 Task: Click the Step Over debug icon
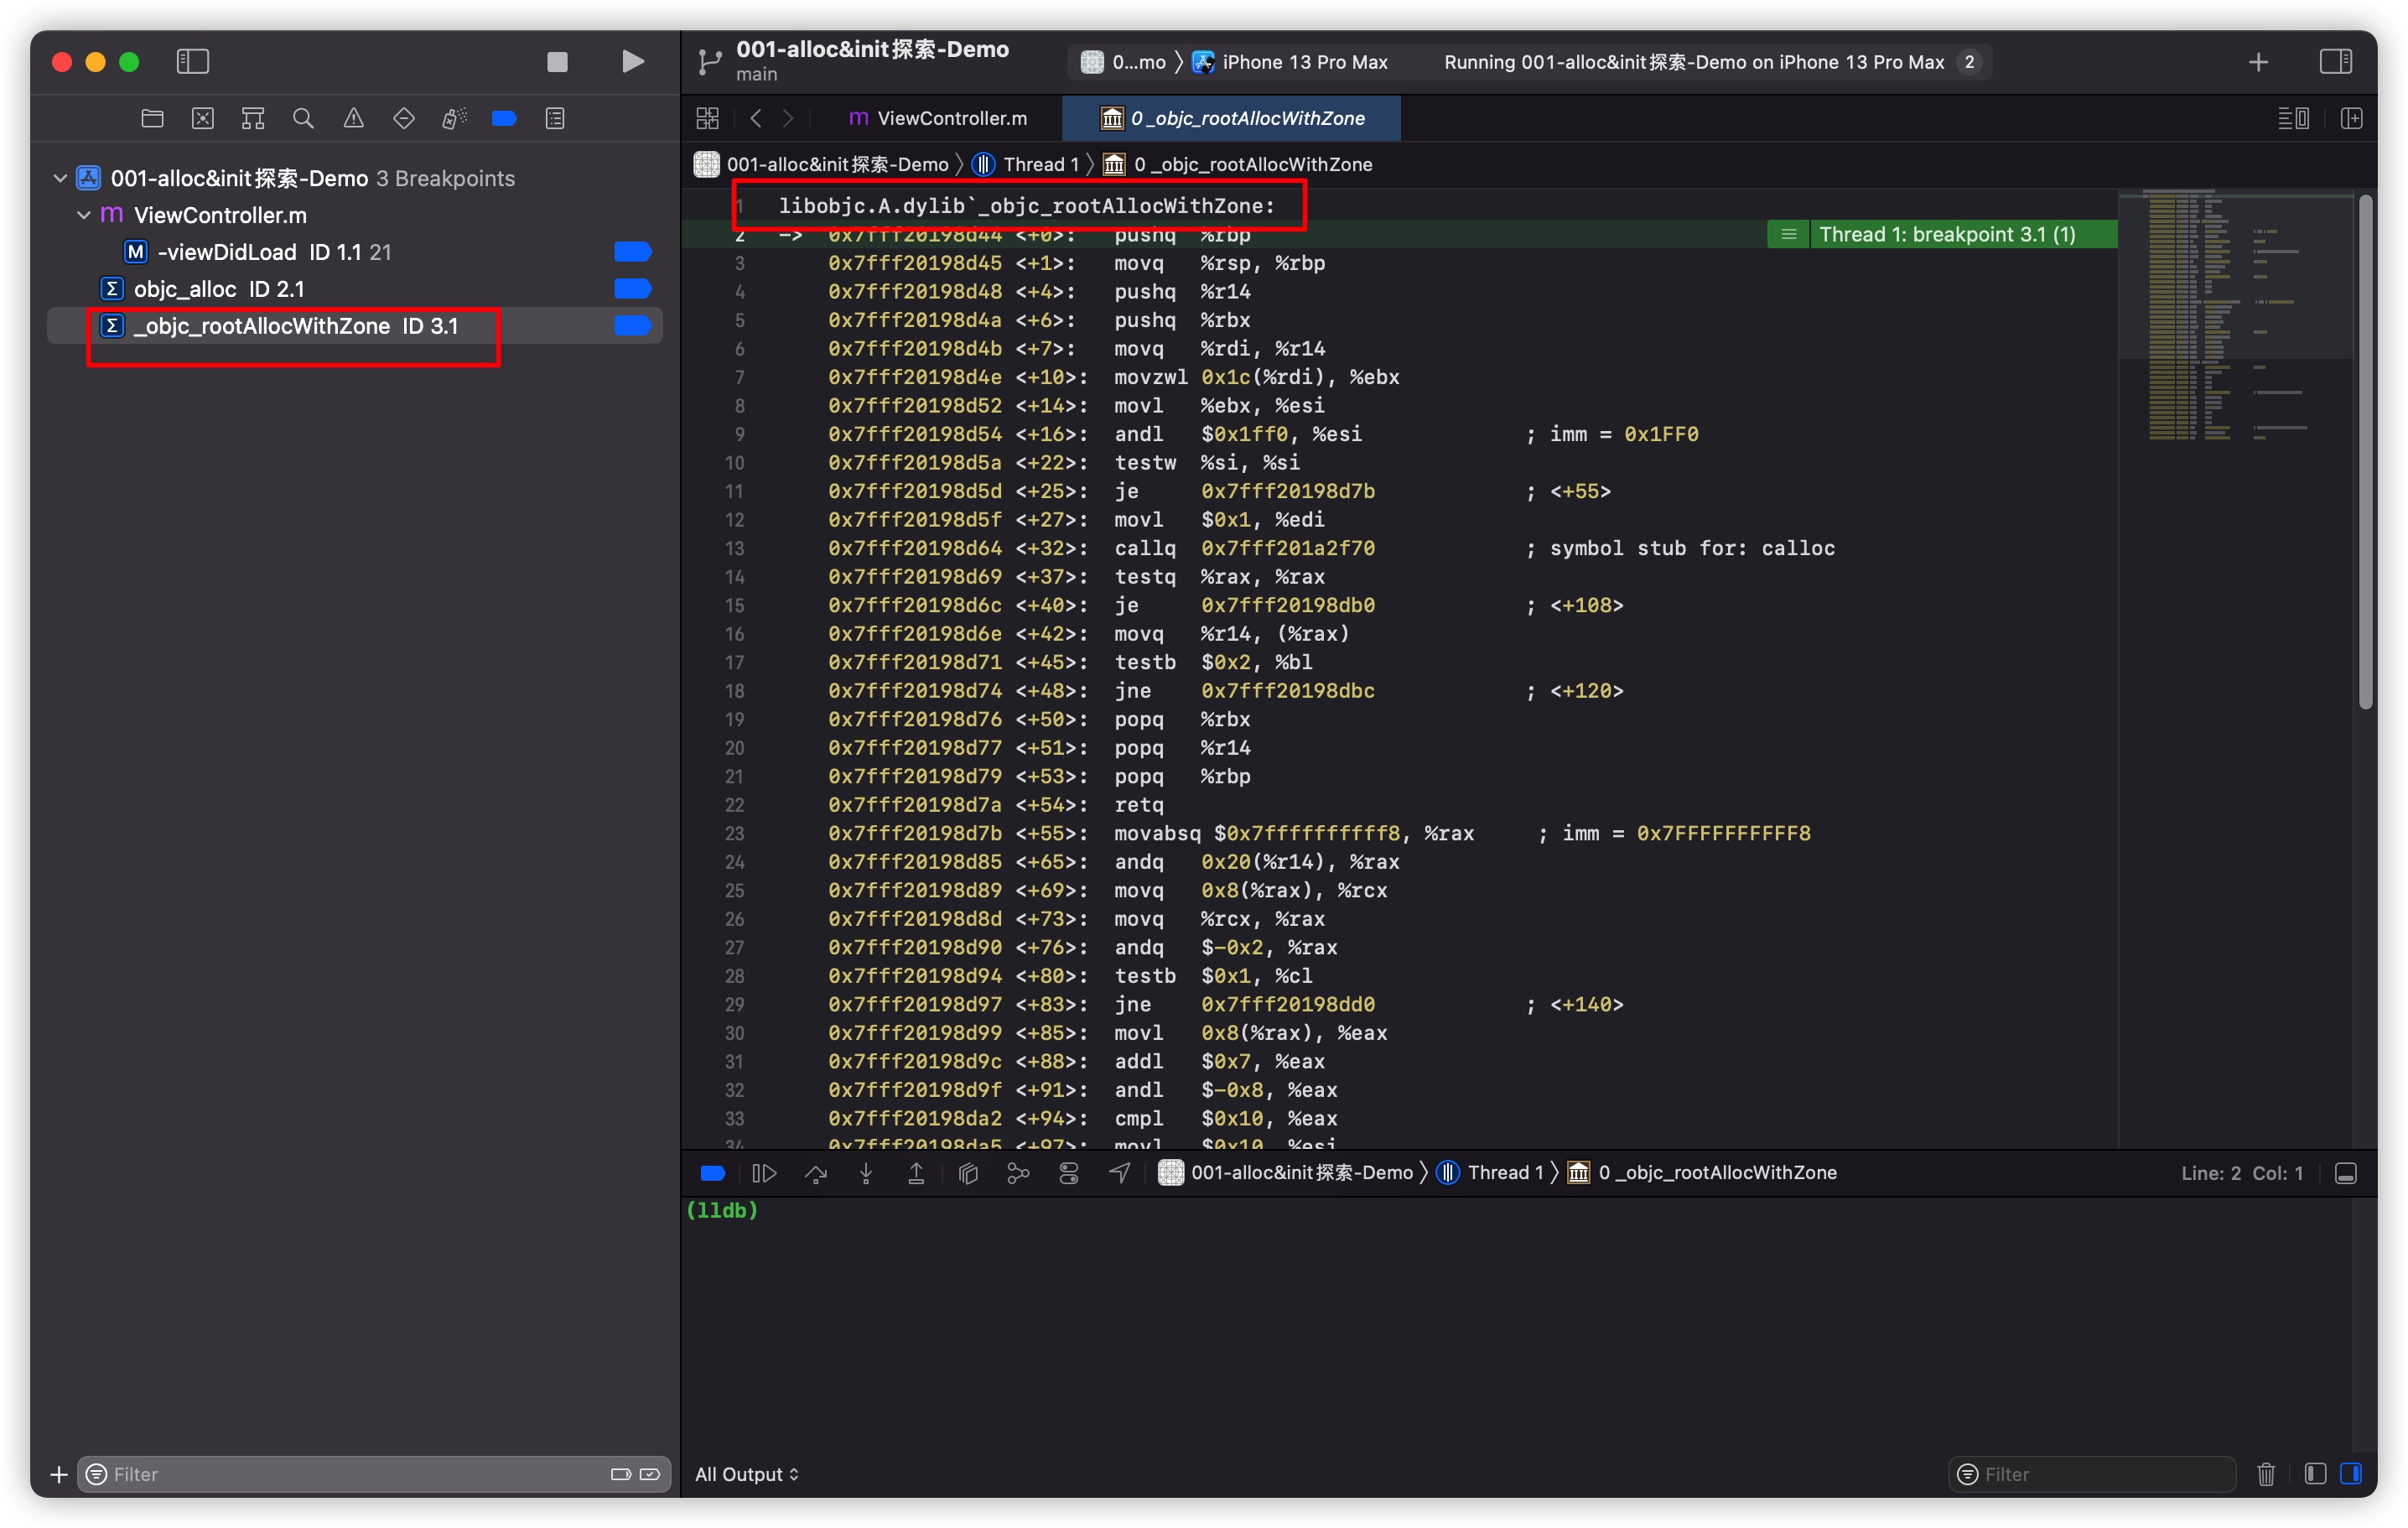816,1173
